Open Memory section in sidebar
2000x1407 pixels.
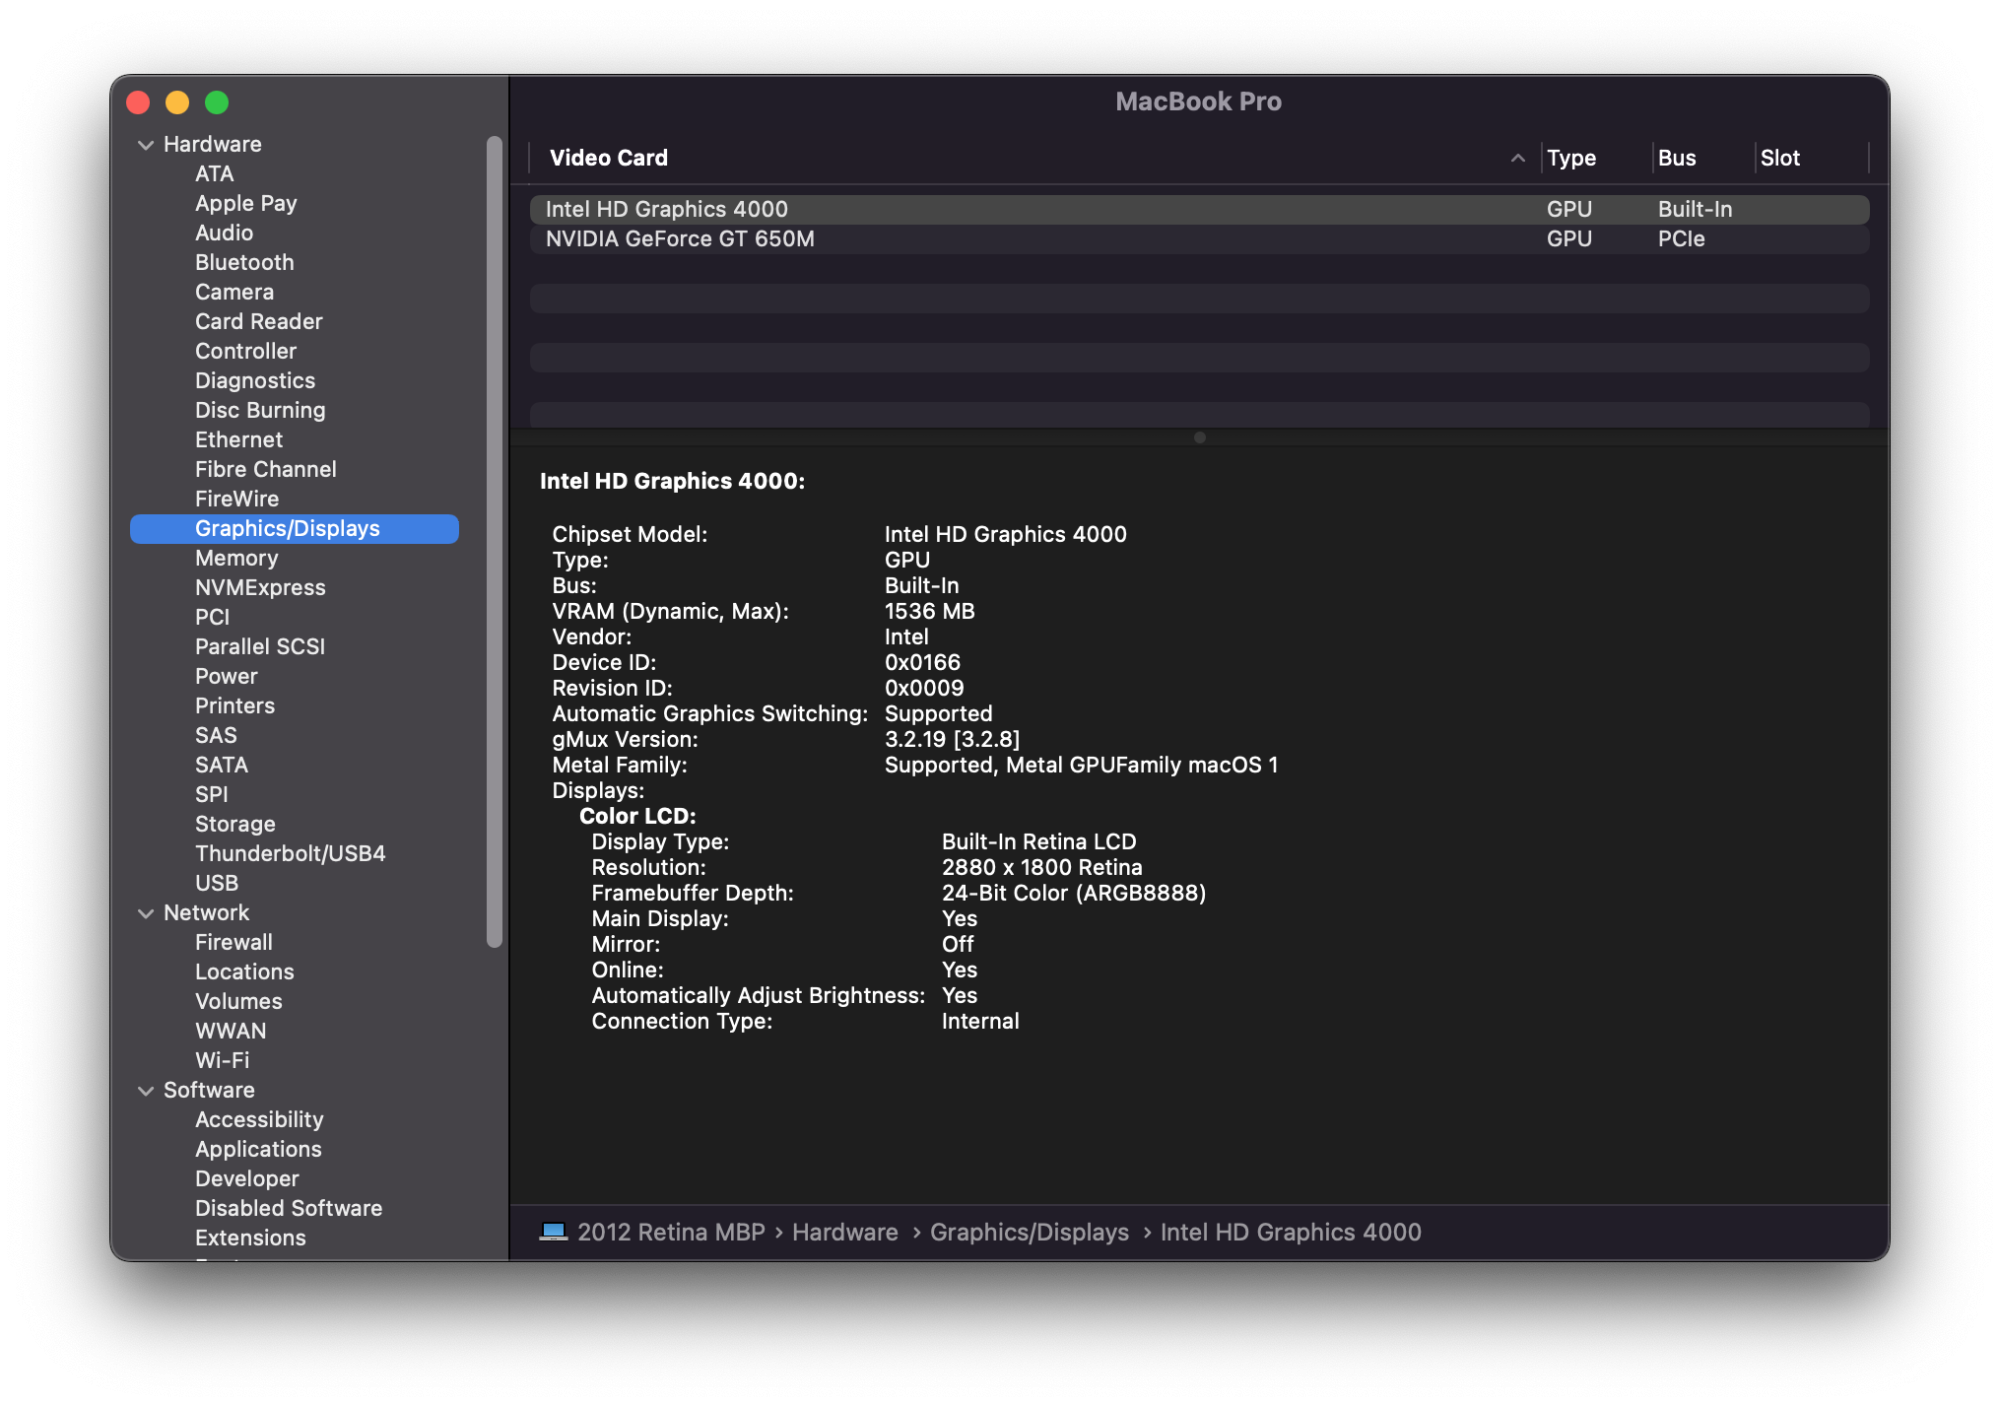[x=236, y=559]
